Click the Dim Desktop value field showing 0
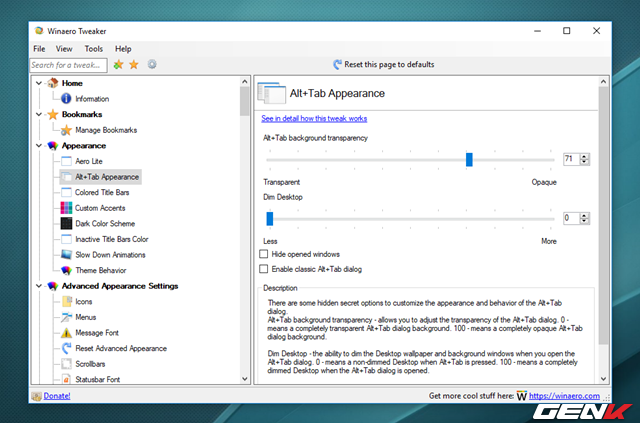The image size is (640, 423). pos(571,218)
